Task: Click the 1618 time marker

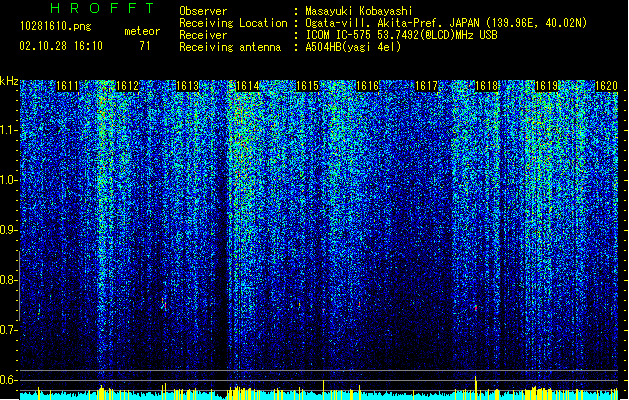Action: [487, 85]
